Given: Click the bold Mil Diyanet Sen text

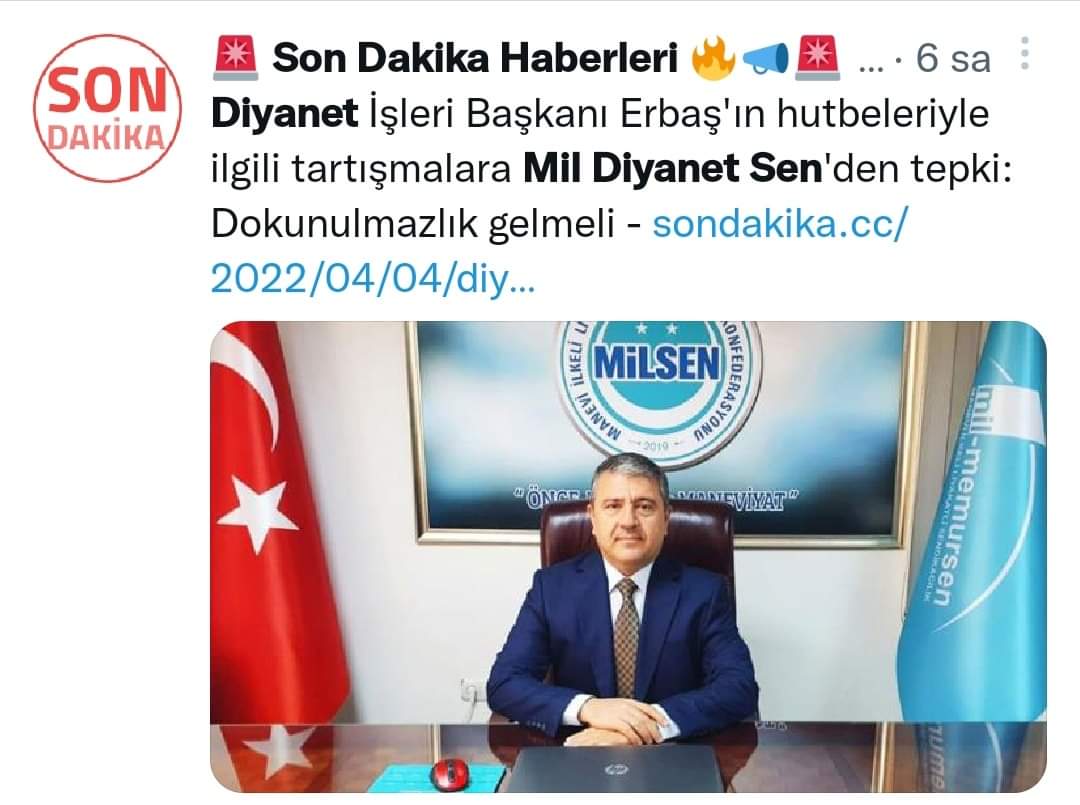Looking at the screenshot, I should (x=673, y=169).
